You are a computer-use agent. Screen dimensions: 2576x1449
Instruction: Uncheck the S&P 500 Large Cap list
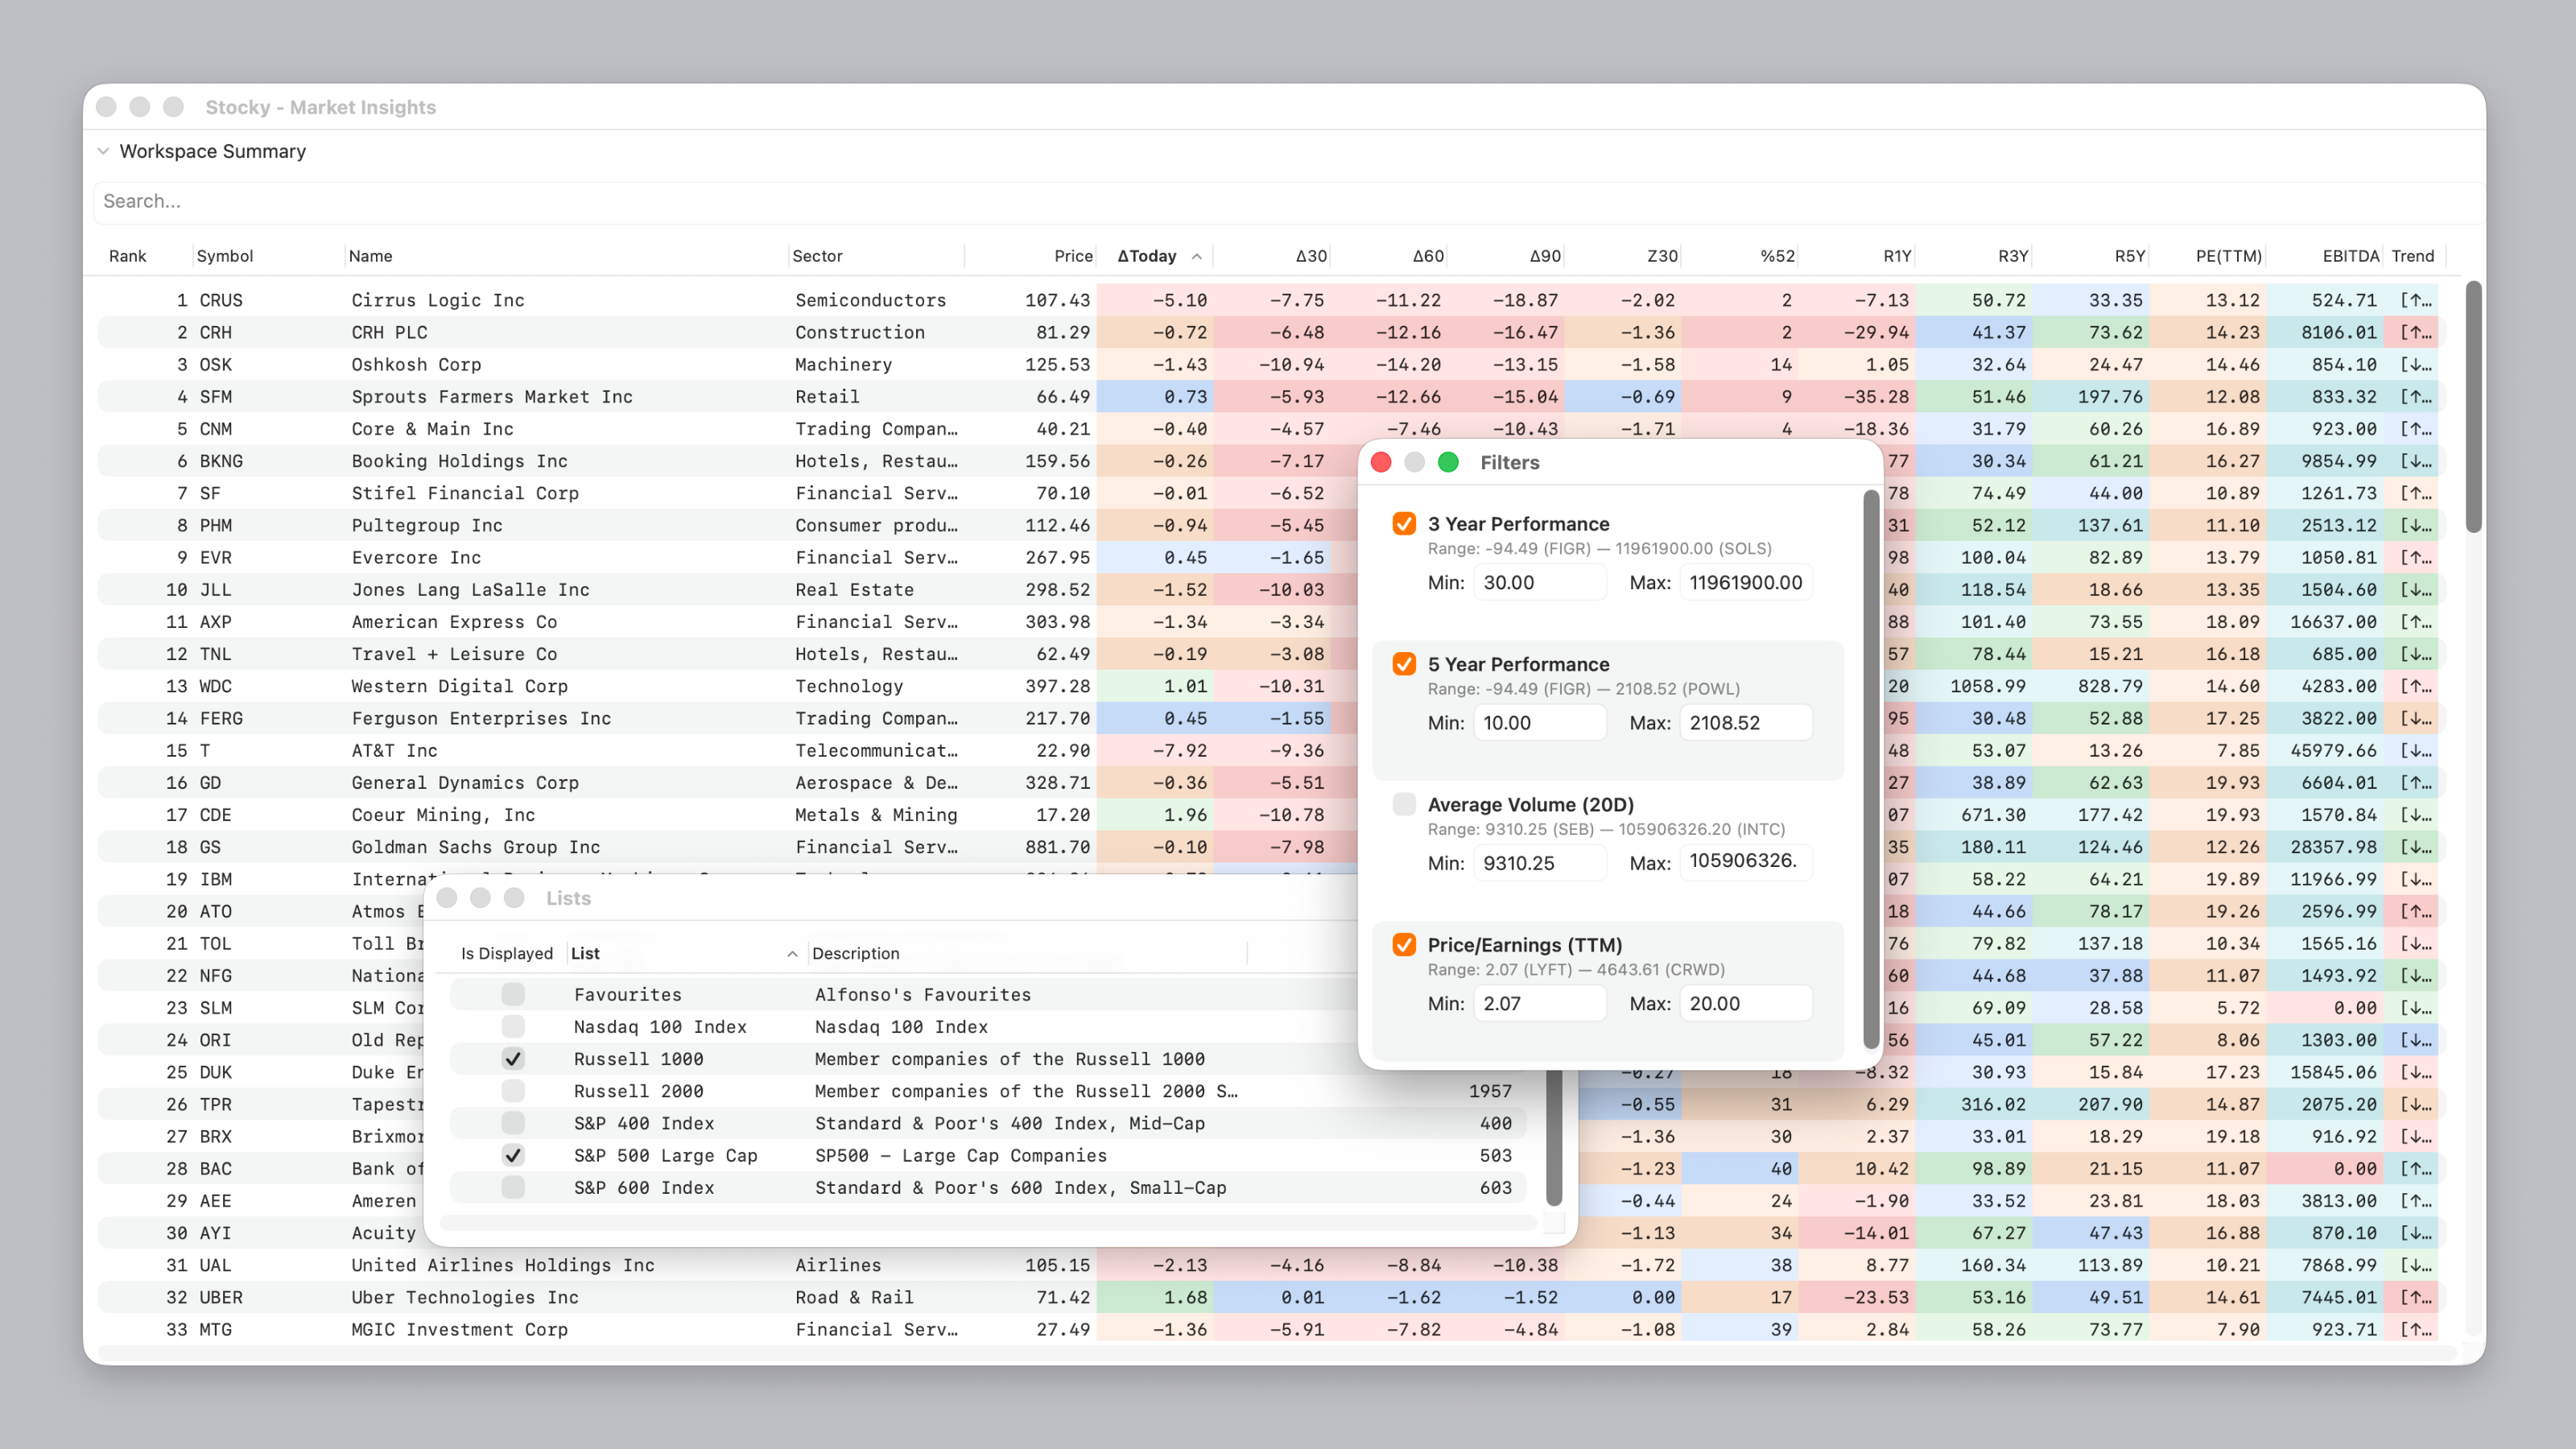click(513, 1155)
